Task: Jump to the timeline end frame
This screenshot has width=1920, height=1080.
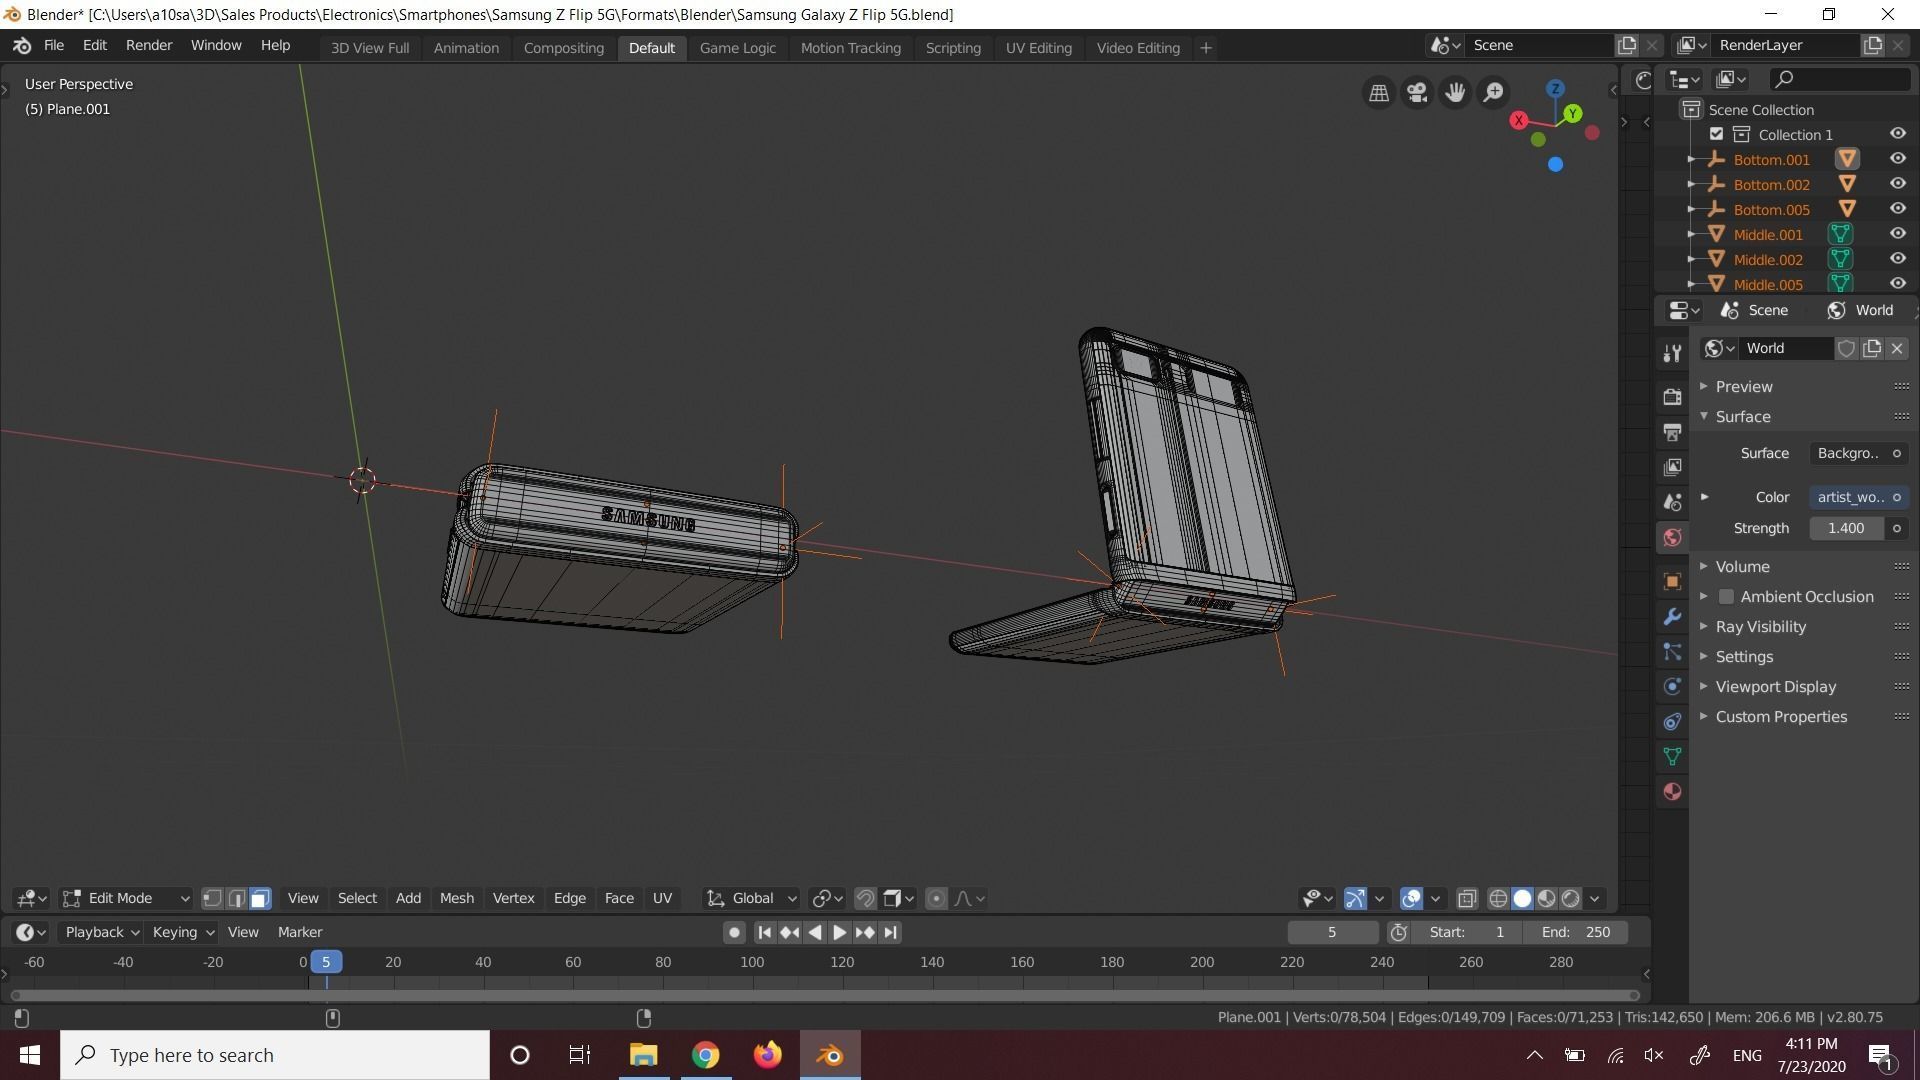Action: click(890, 932)
